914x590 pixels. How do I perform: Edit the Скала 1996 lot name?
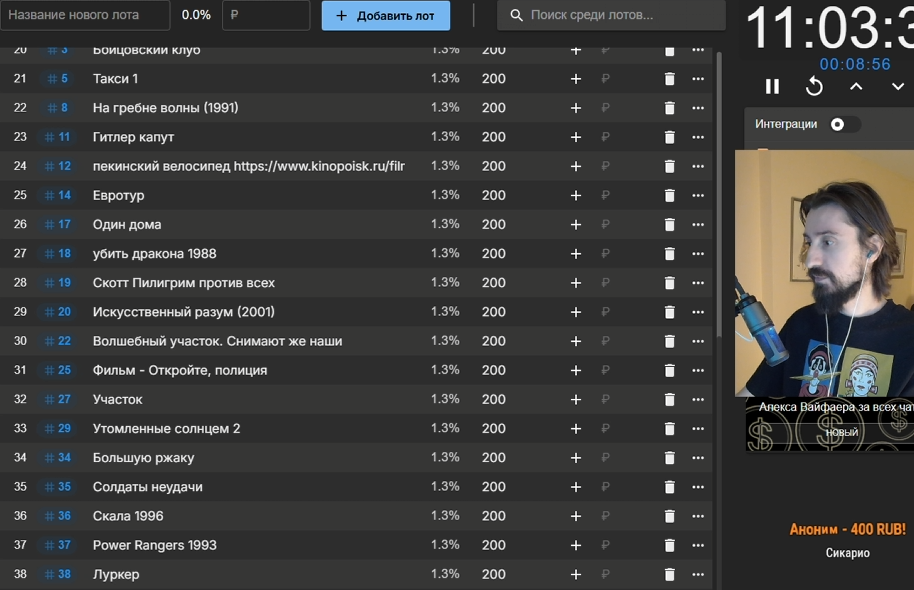pos(128,516)
